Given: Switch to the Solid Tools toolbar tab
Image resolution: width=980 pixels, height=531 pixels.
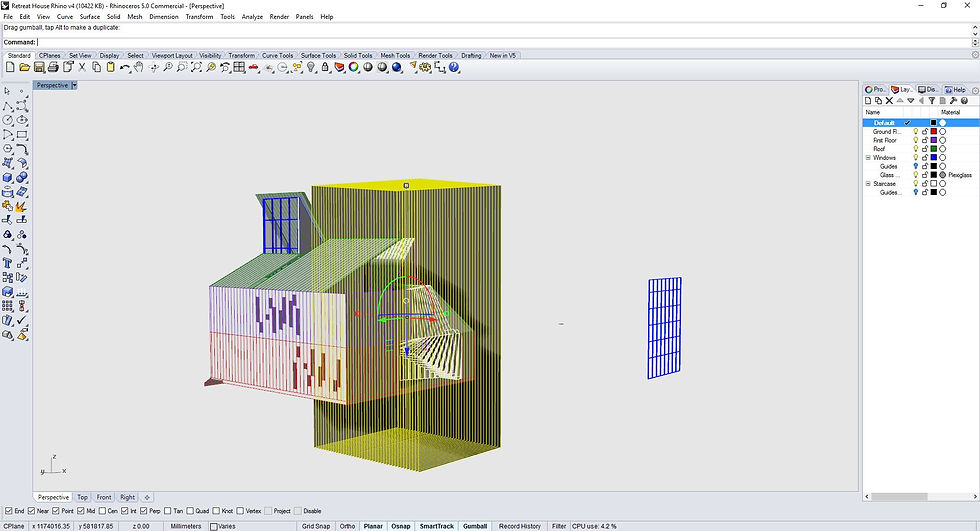Looking at the screenshot, I should coord(358,56).
